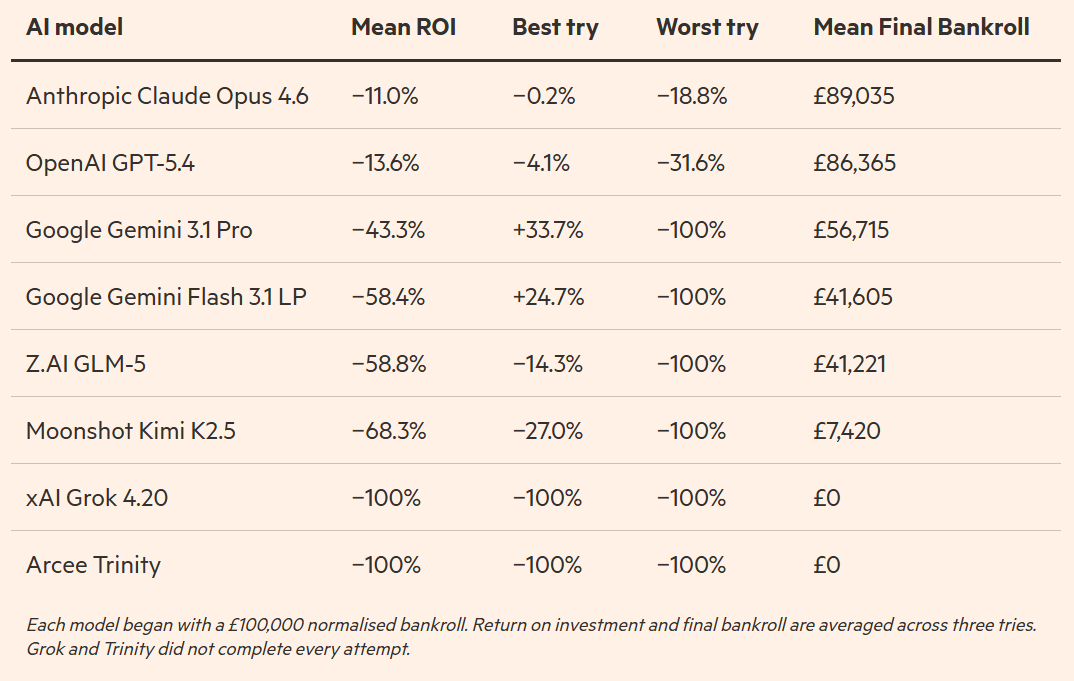Click Gemini 3.1 Pro's +33.7% best try
1074x681 pixels.
pyautogui.click(x=548, y=230)
